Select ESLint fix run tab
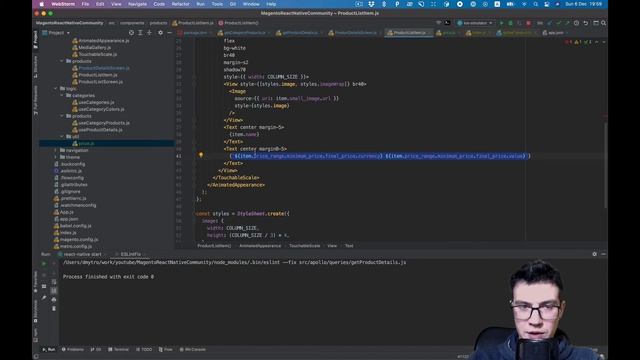 click(x=130, y=254)
